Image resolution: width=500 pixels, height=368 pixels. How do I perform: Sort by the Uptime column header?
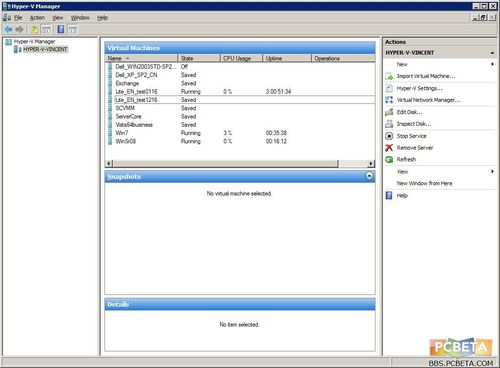287,58
